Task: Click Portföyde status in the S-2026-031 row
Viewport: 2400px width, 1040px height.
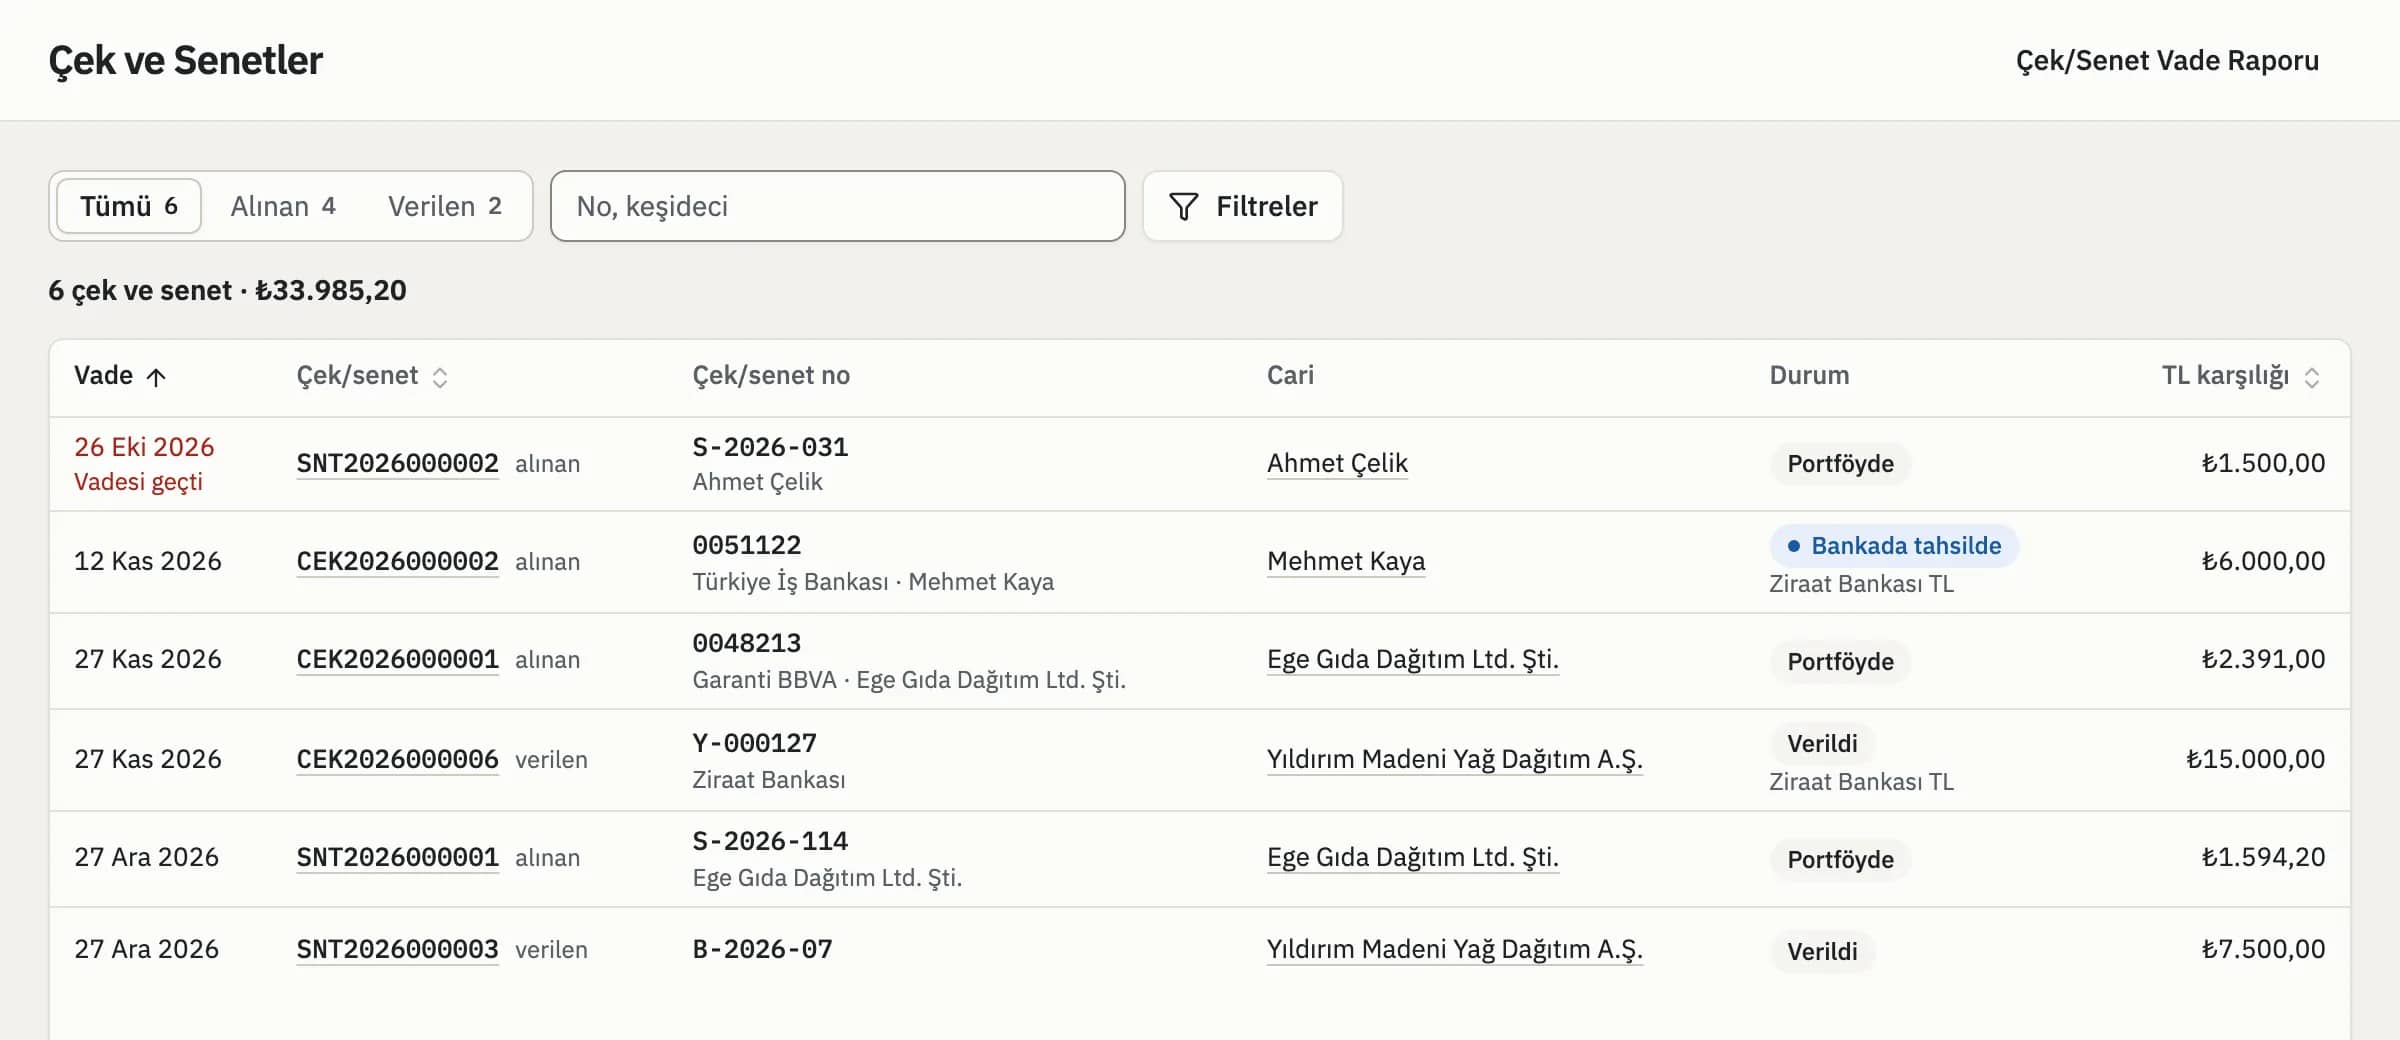Action: (x=1840, y=464)
